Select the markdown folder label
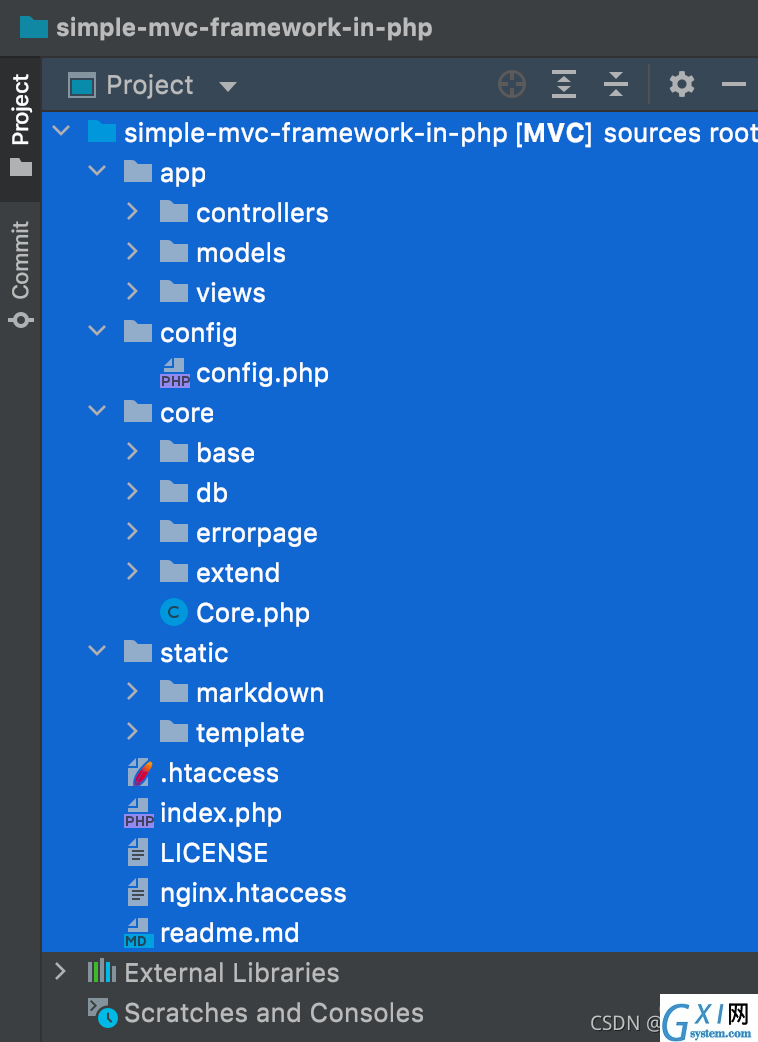 tap(260, 693)
